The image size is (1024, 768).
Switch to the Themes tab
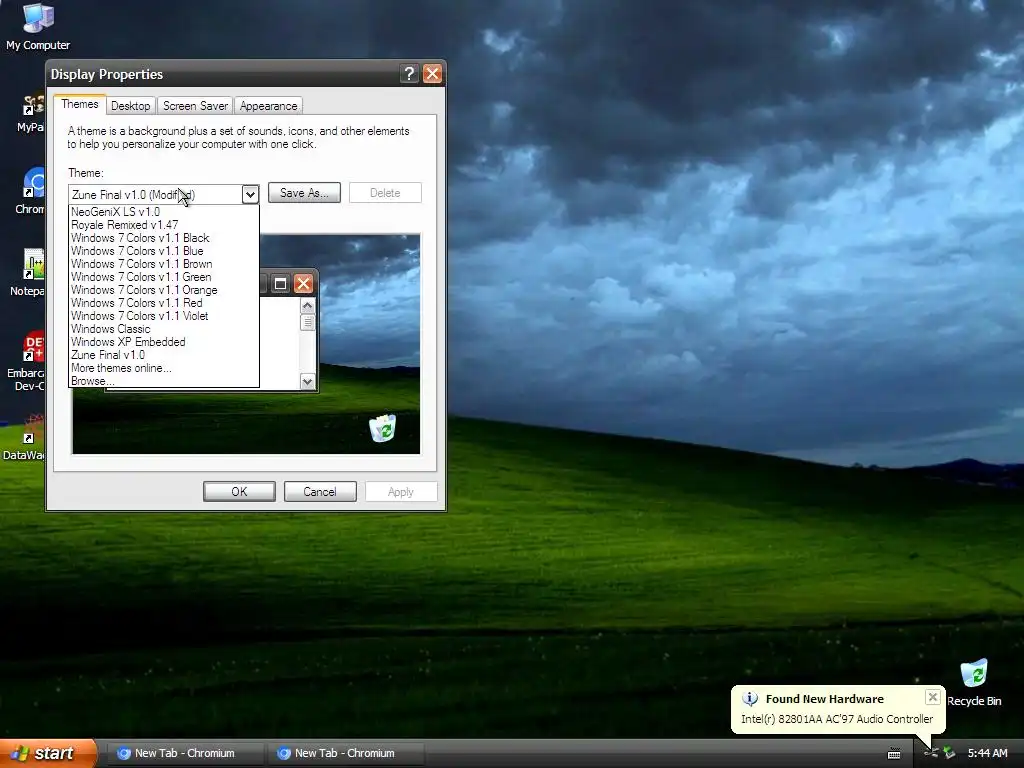click(x=80, y=104)
